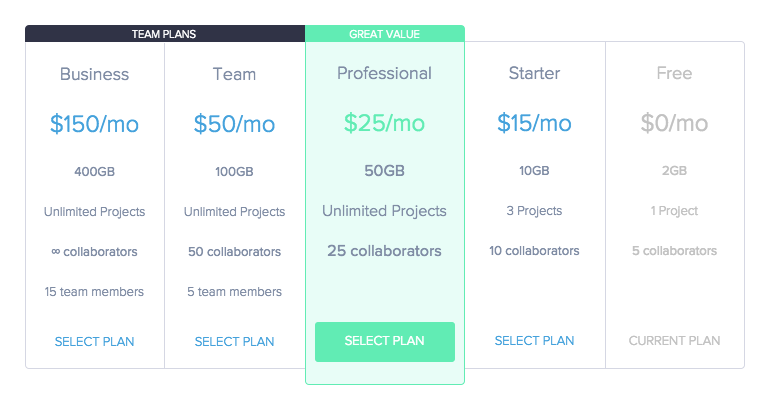
Task: Click 50GB storage in Professional plan
Action: (385, 171)
